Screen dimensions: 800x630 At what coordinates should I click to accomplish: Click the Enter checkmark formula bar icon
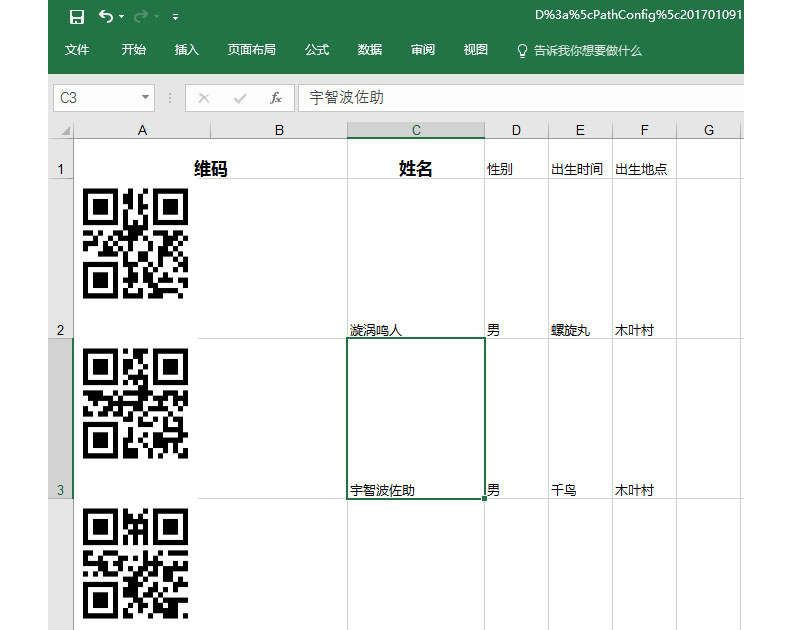pyautogui.click(x=240, y=98)
